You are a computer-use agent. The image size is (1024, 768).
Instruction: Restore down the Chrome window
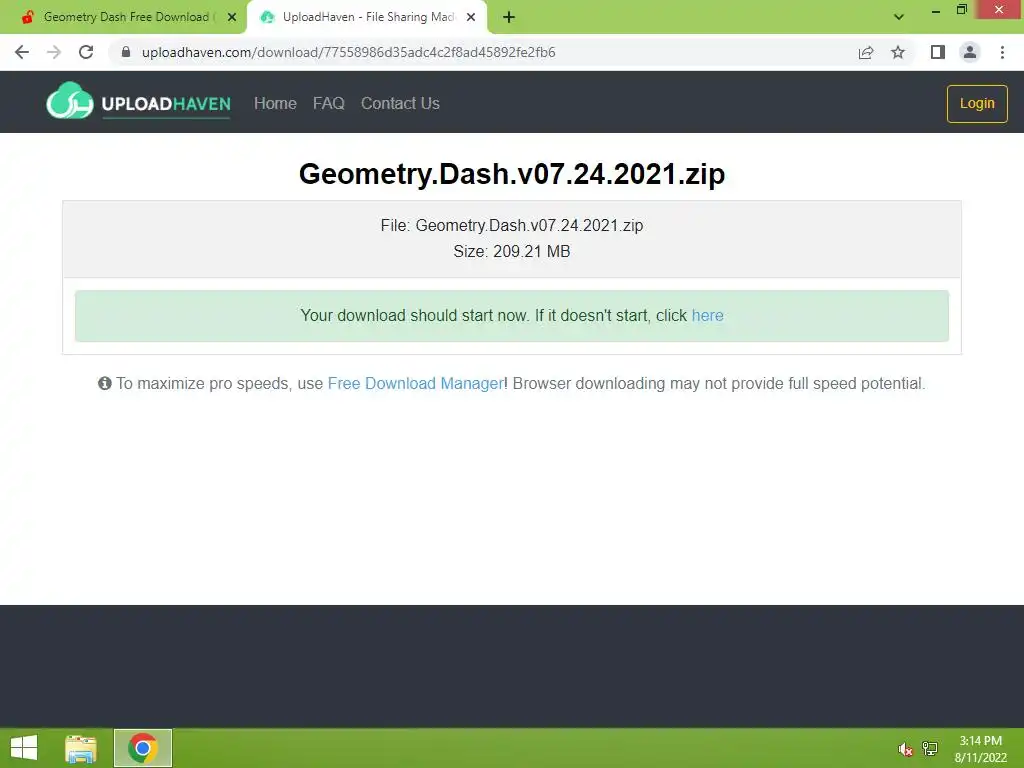point(962,10)
